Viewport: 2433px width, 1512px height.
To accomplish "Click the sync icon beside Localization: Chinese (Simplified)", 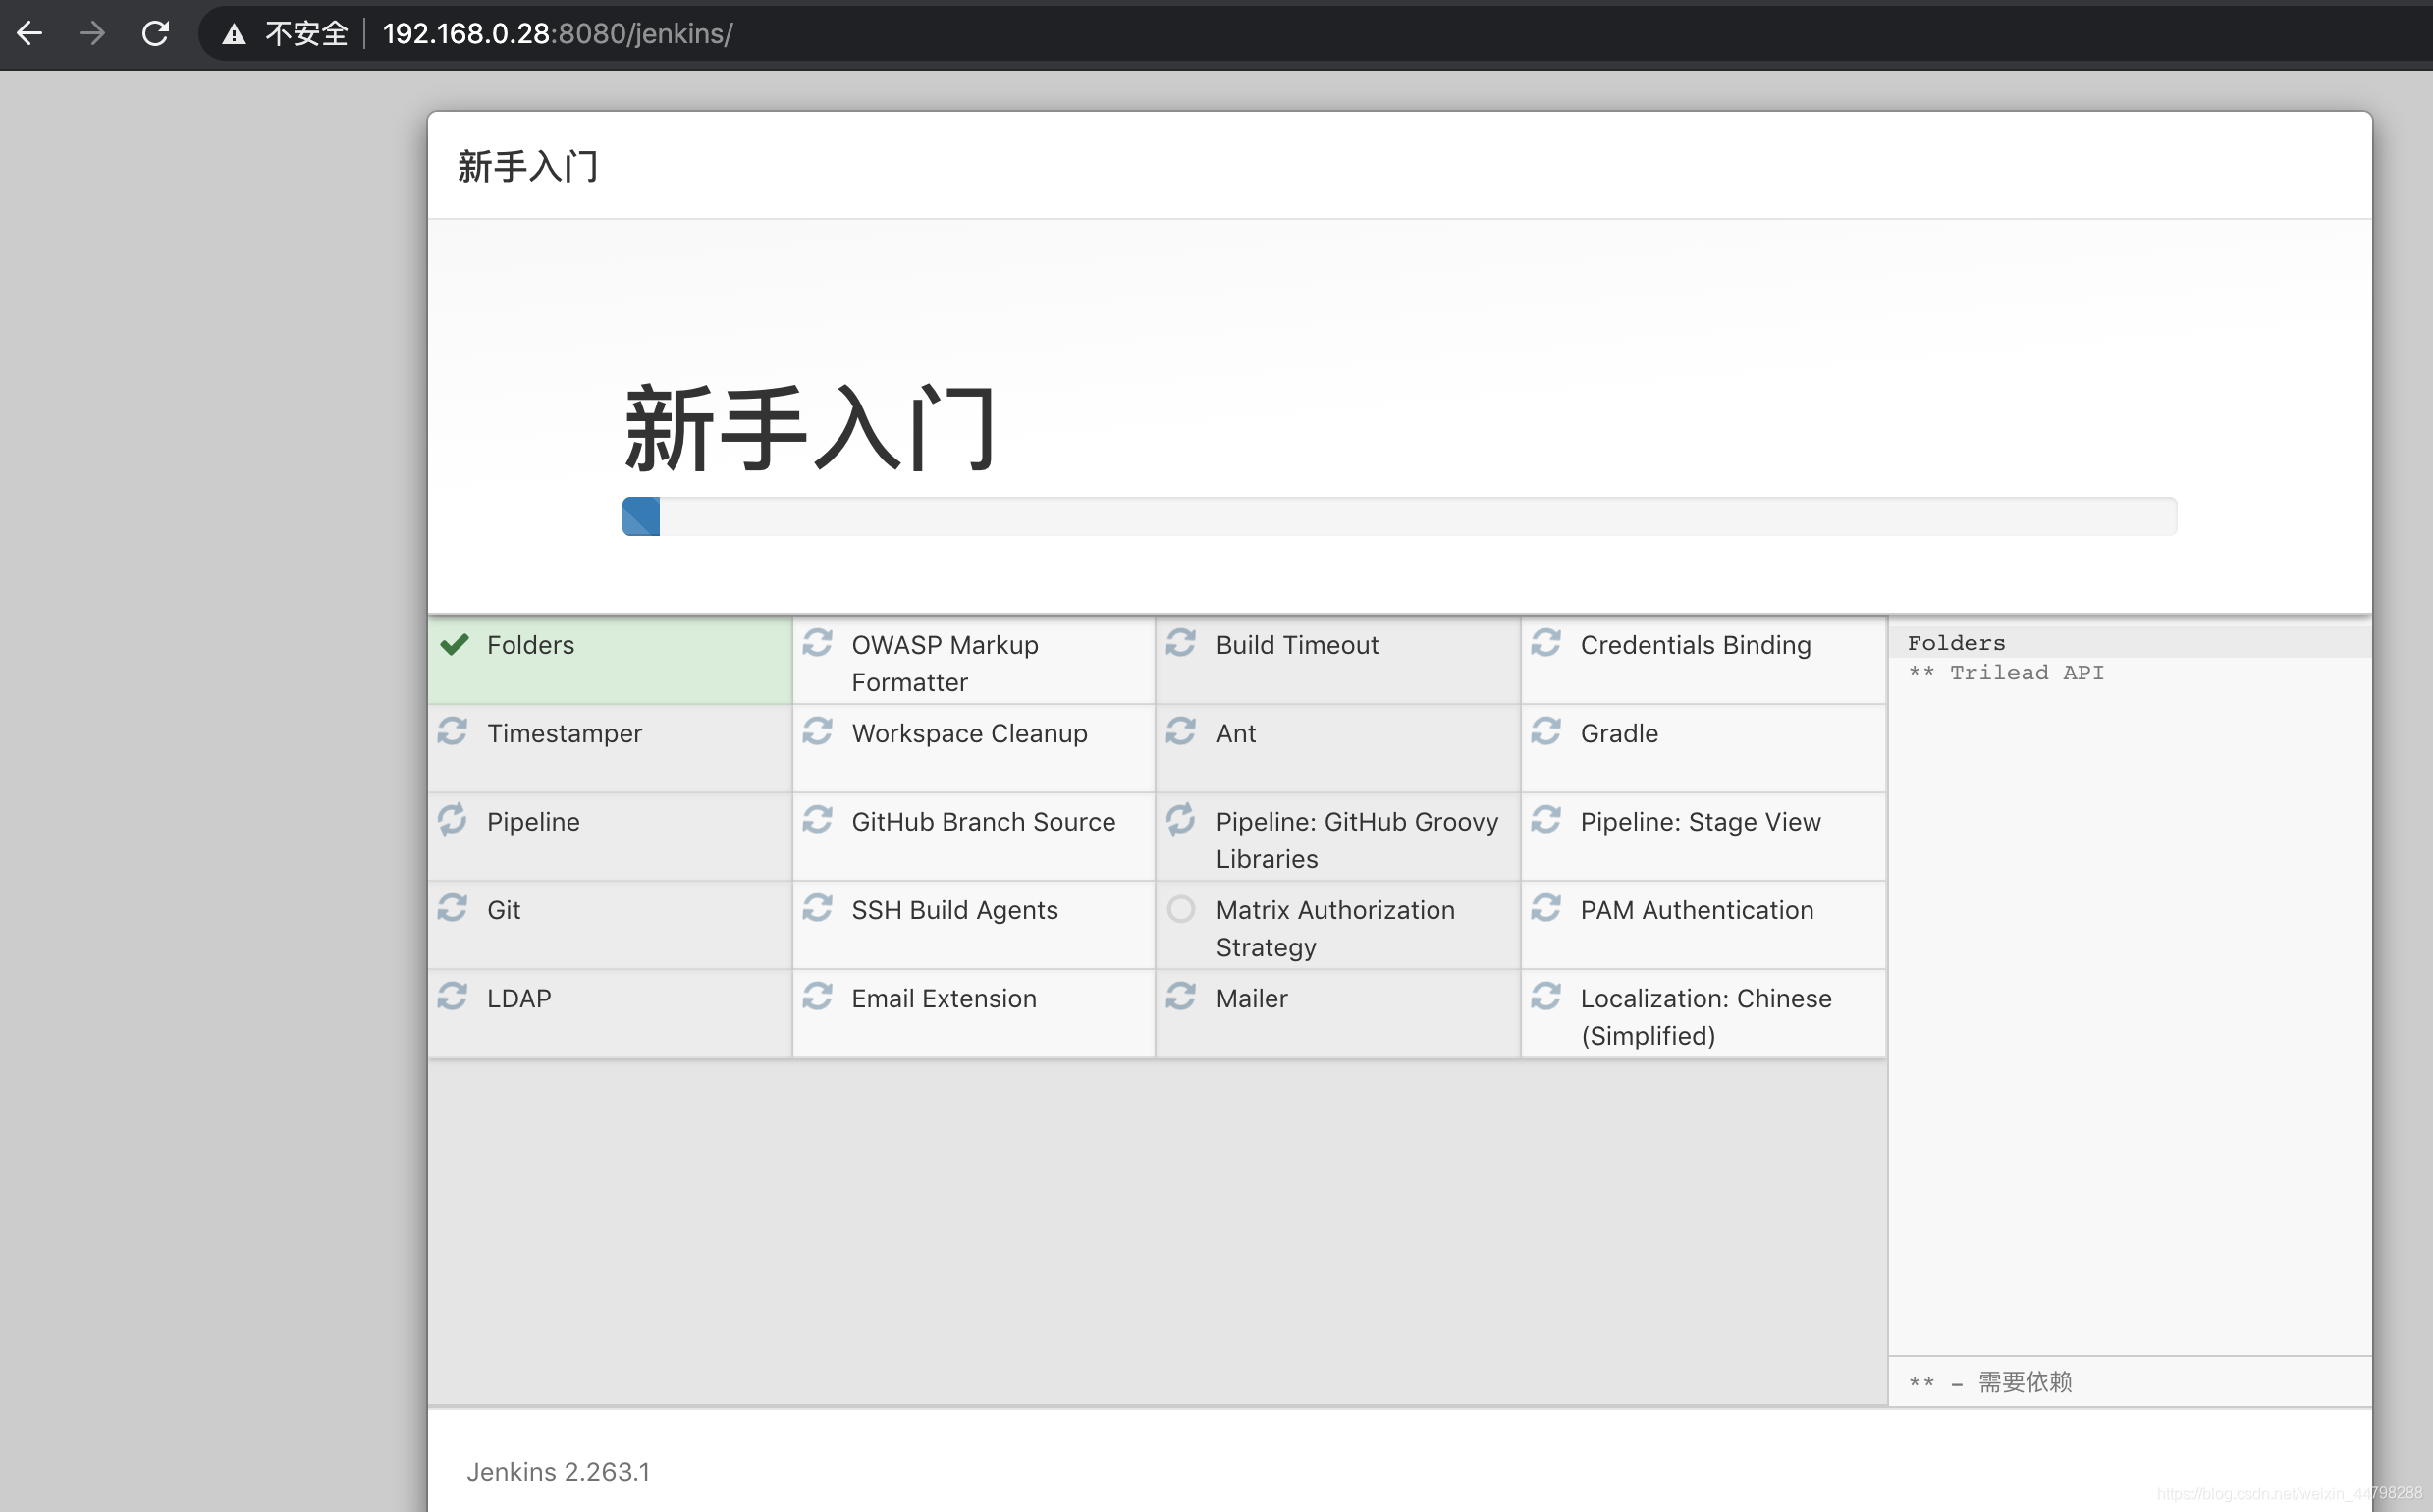I will [x=1546, y=996].
